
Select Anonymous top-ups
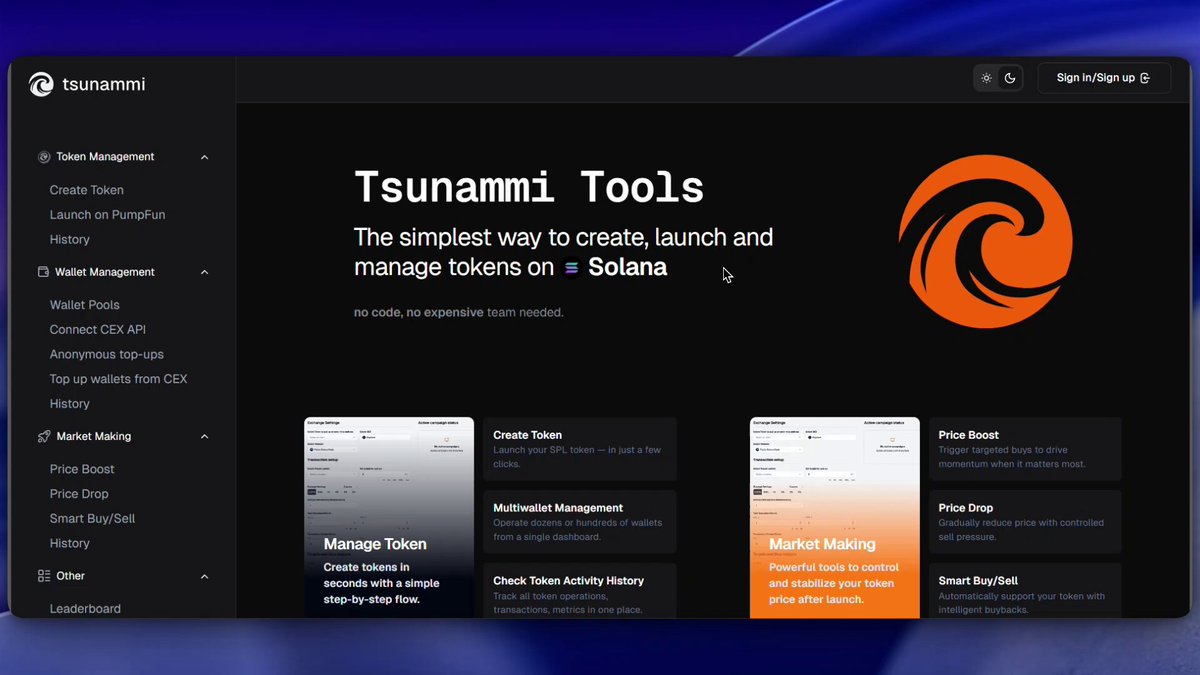pyautogui.click(x=107, y=355)
